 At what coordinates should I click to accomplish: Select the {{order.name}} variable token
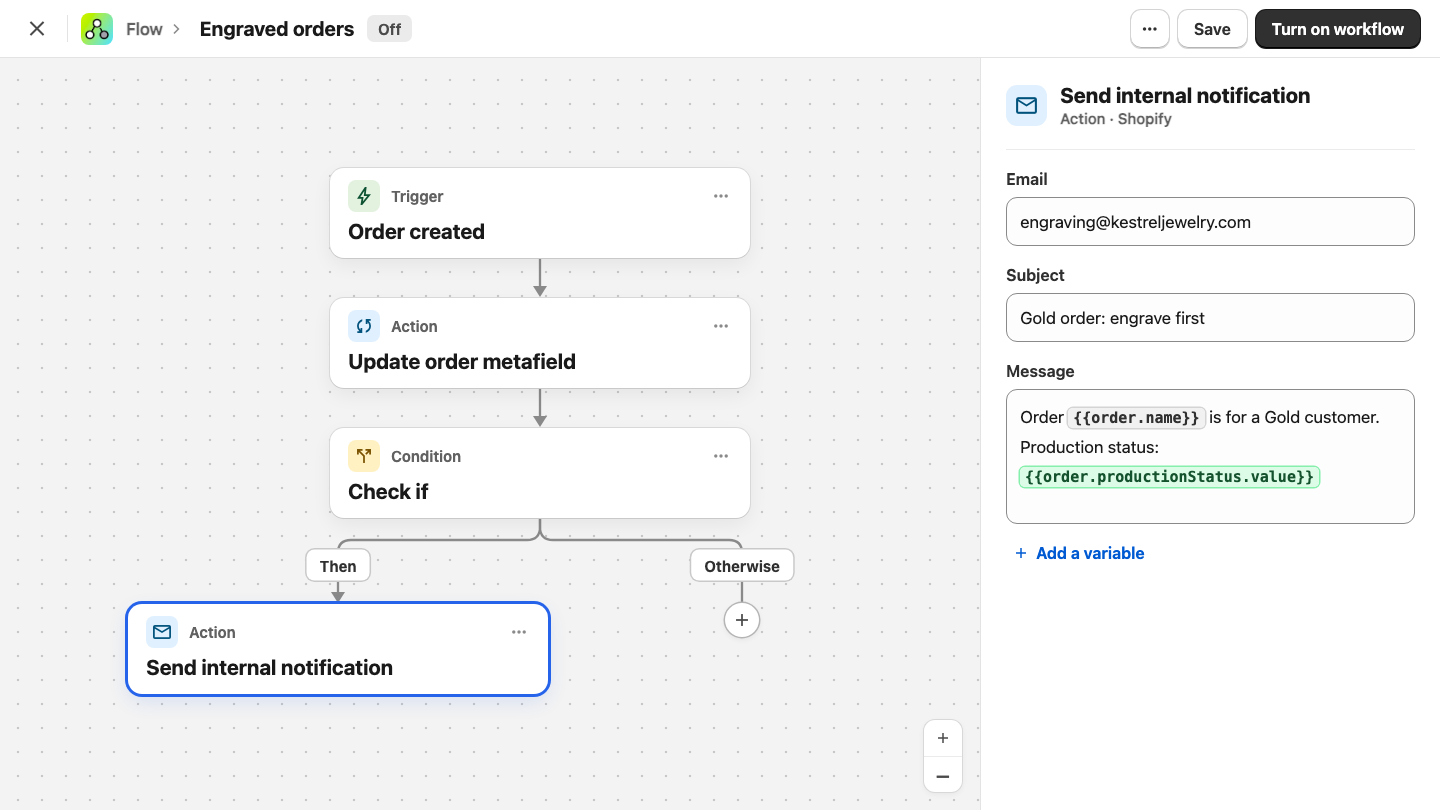tap(1136, 418)
